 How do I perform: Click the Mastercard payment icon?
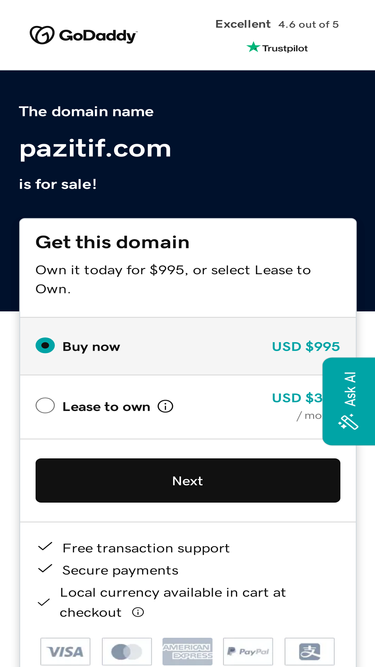[127, 651]
